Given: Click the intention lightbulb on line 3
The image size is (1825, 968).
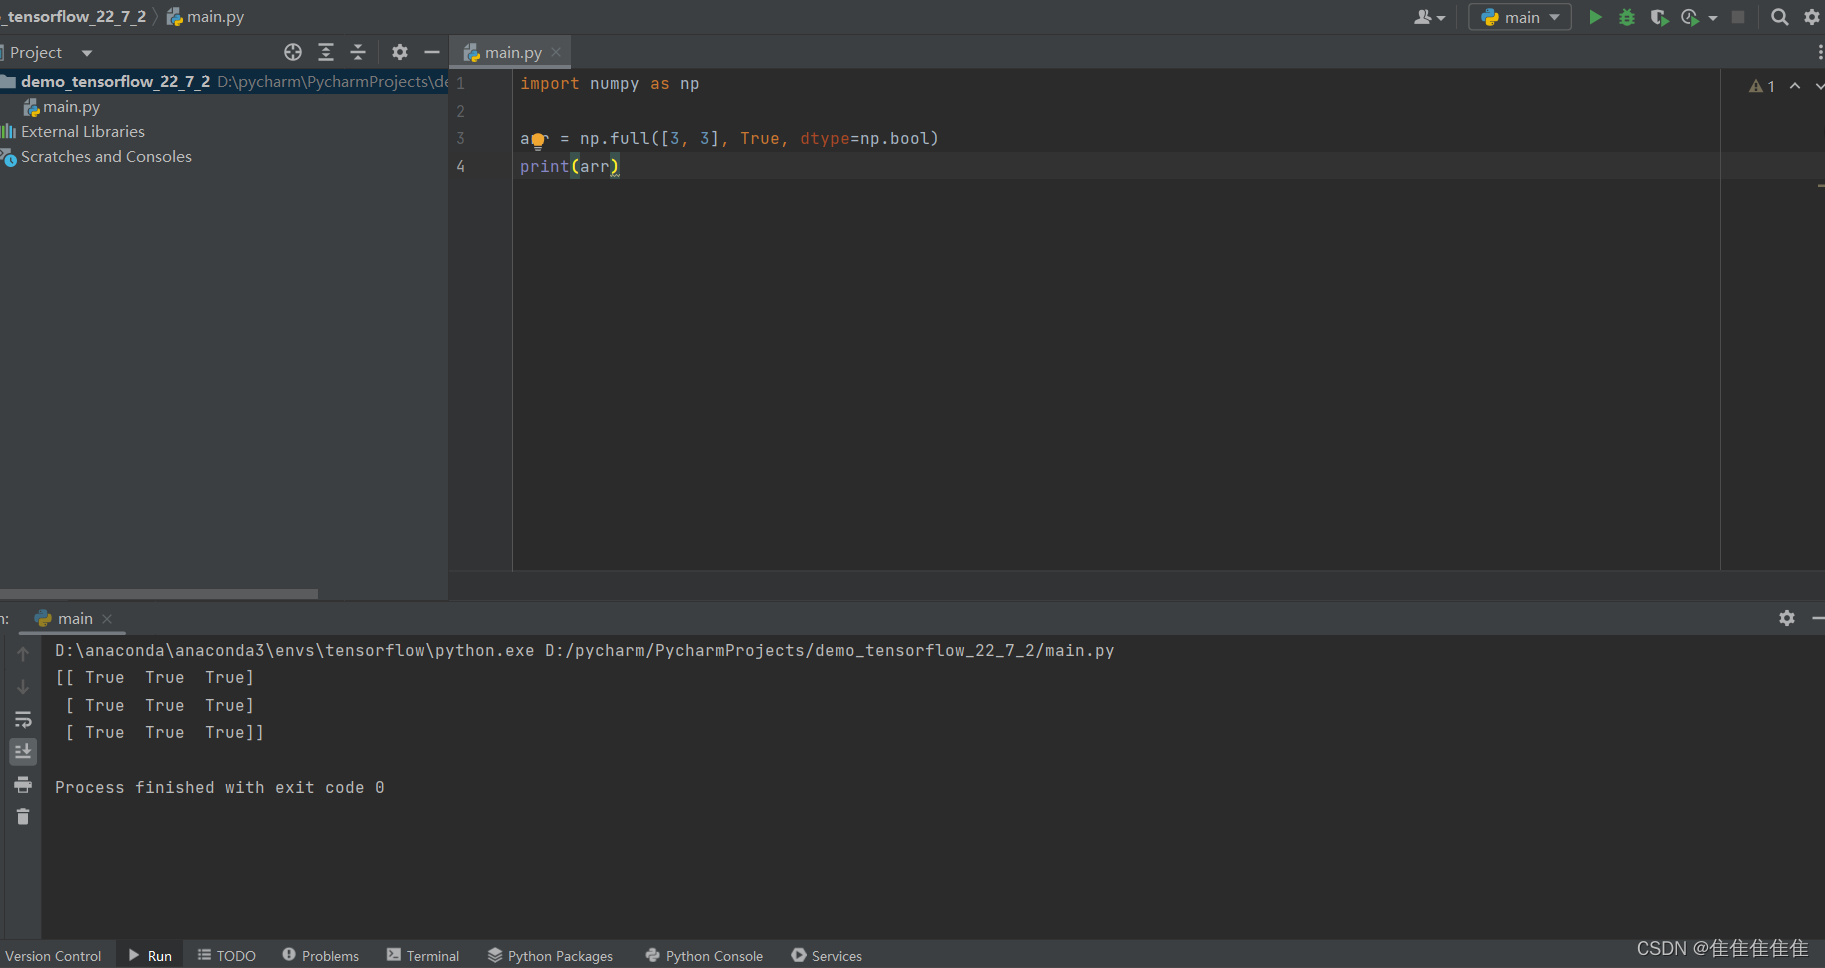Looking at the screenshot, I should pyautogui.click(x=538, y=141).
